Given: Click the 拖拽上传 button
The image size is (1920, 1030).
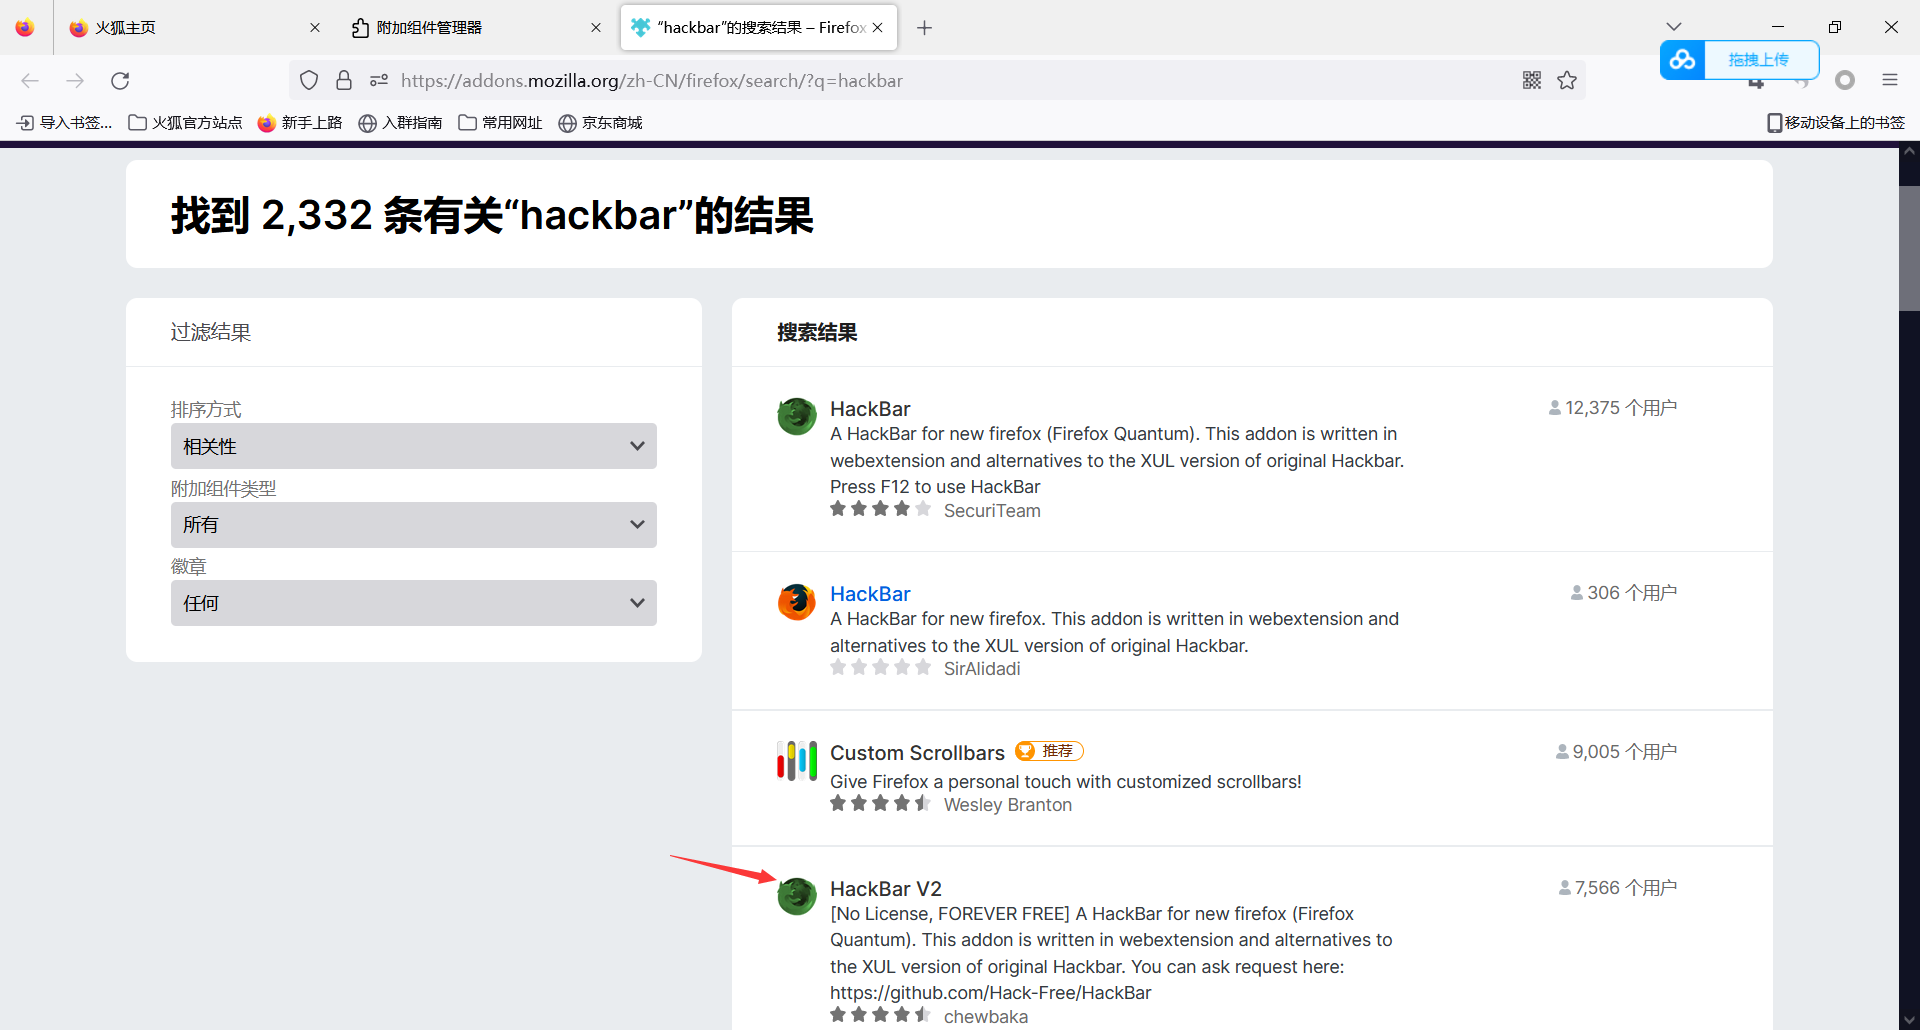Looking at the screenshot, I should [x=1760, y=60].
